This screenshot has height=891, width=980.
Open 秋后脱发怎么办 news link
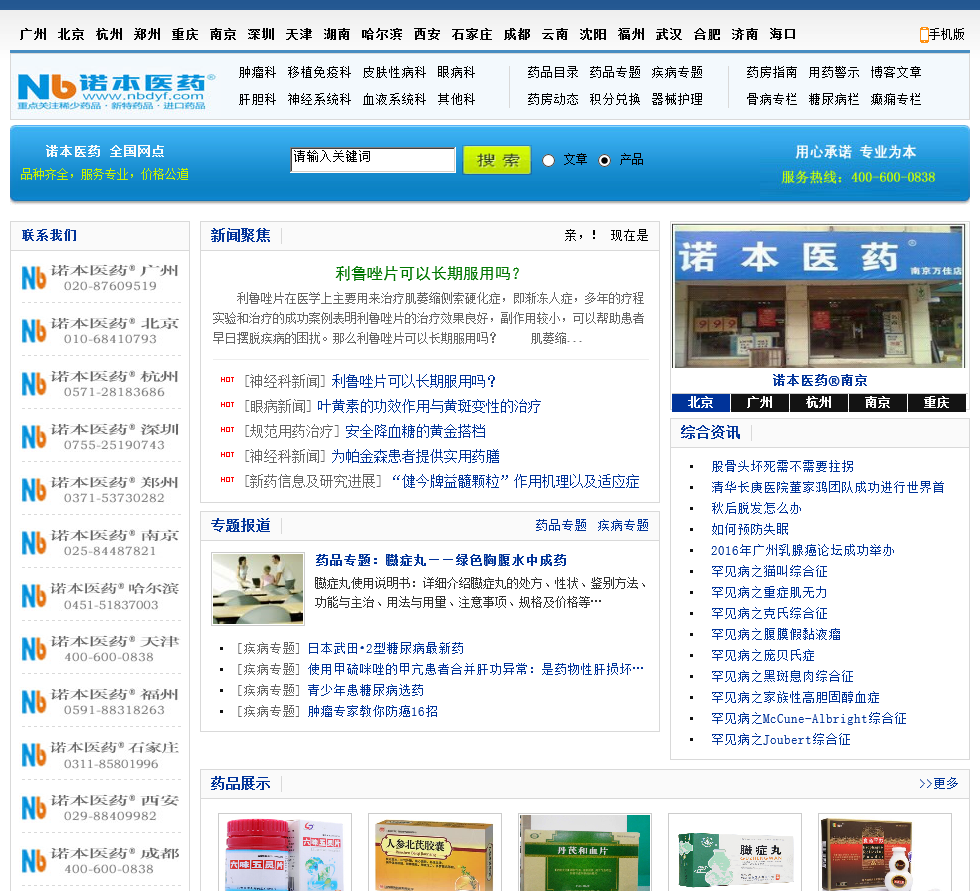[756, 509]
